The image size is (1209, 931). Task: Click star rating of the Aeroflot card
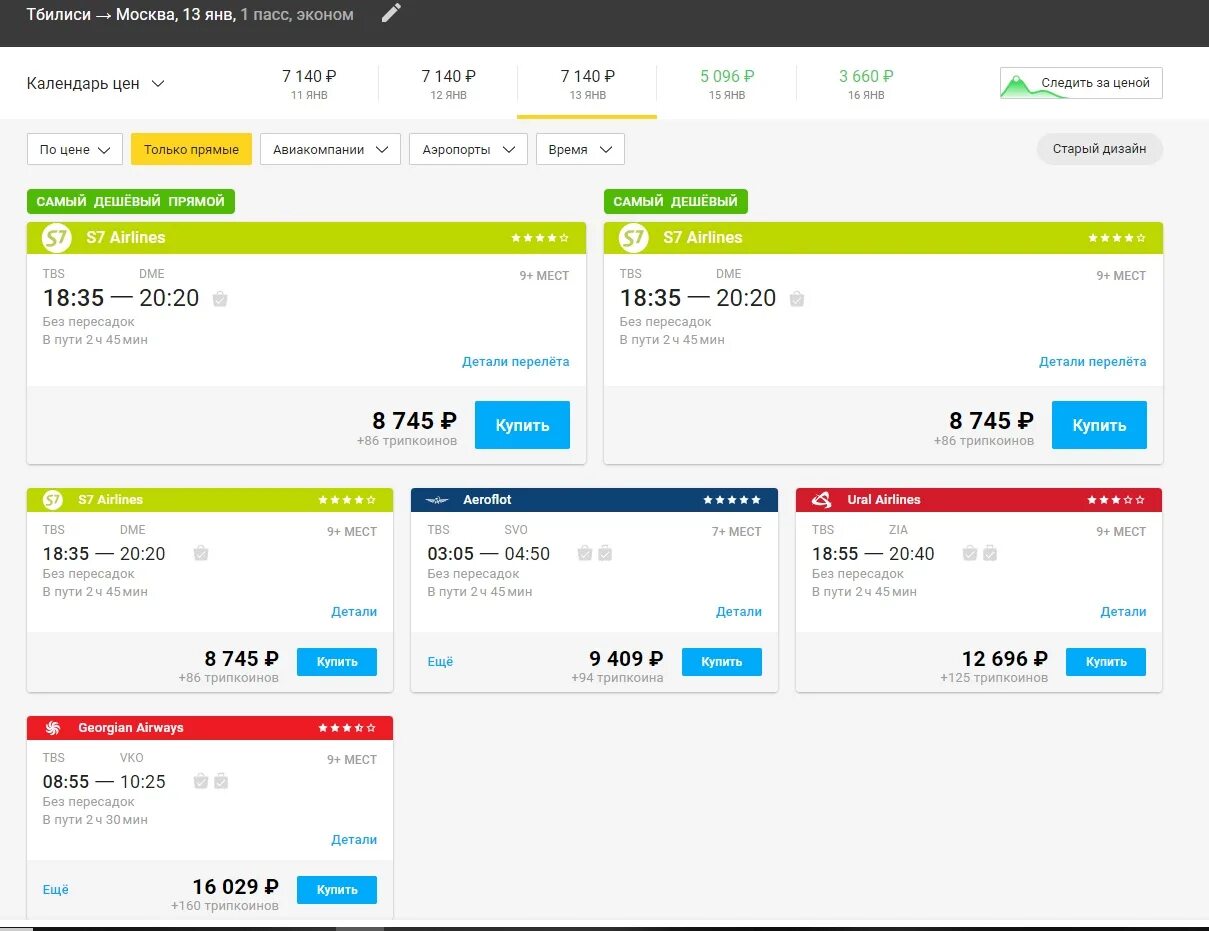pos(732,500)
